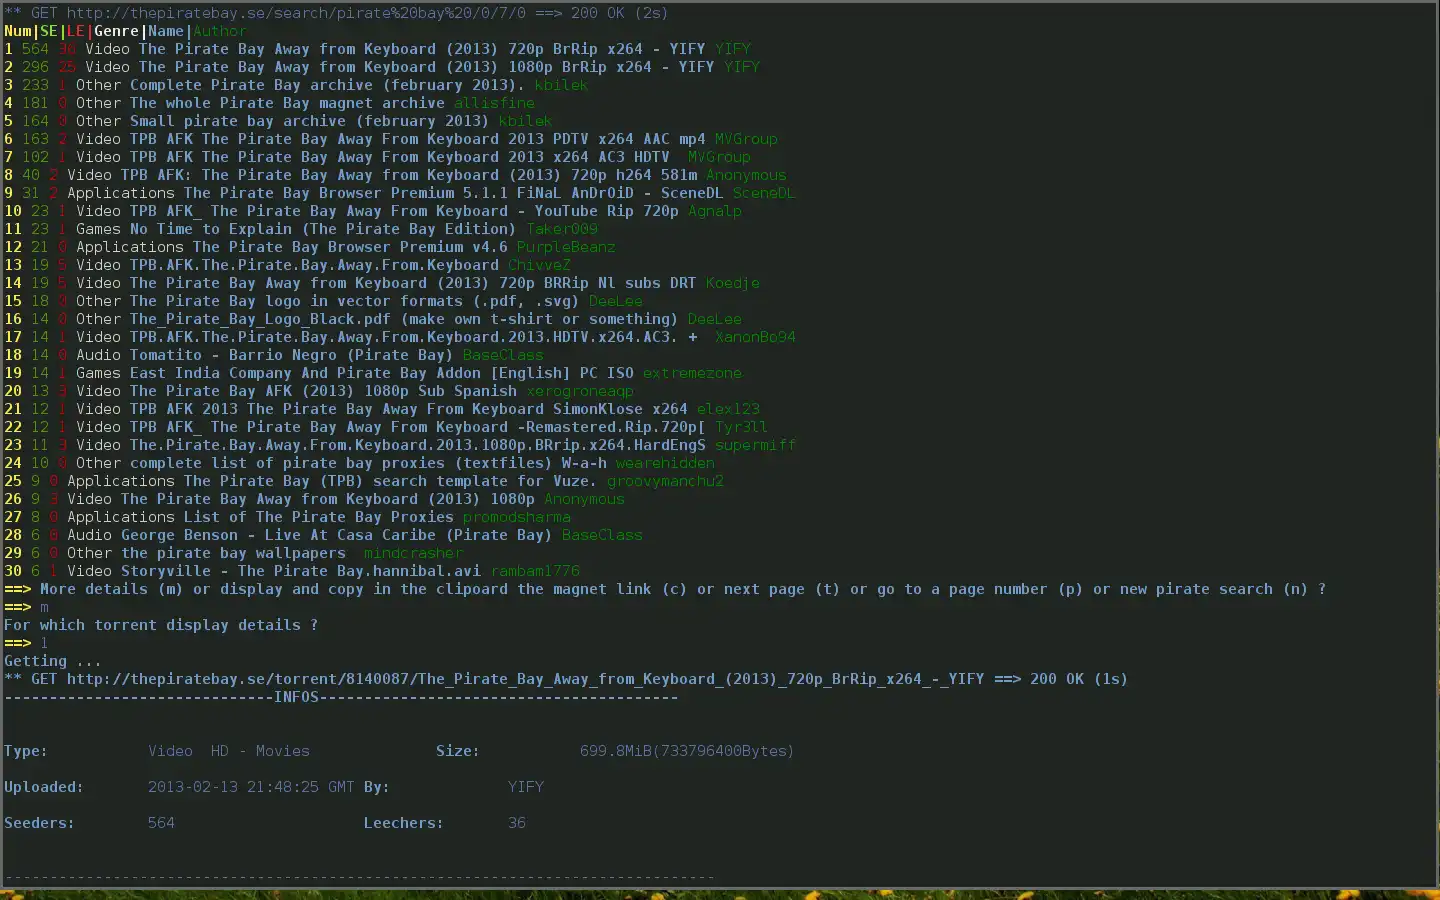1440x900 pixels.
Task: Click the author name 'allisfine'
Action: 494,103
